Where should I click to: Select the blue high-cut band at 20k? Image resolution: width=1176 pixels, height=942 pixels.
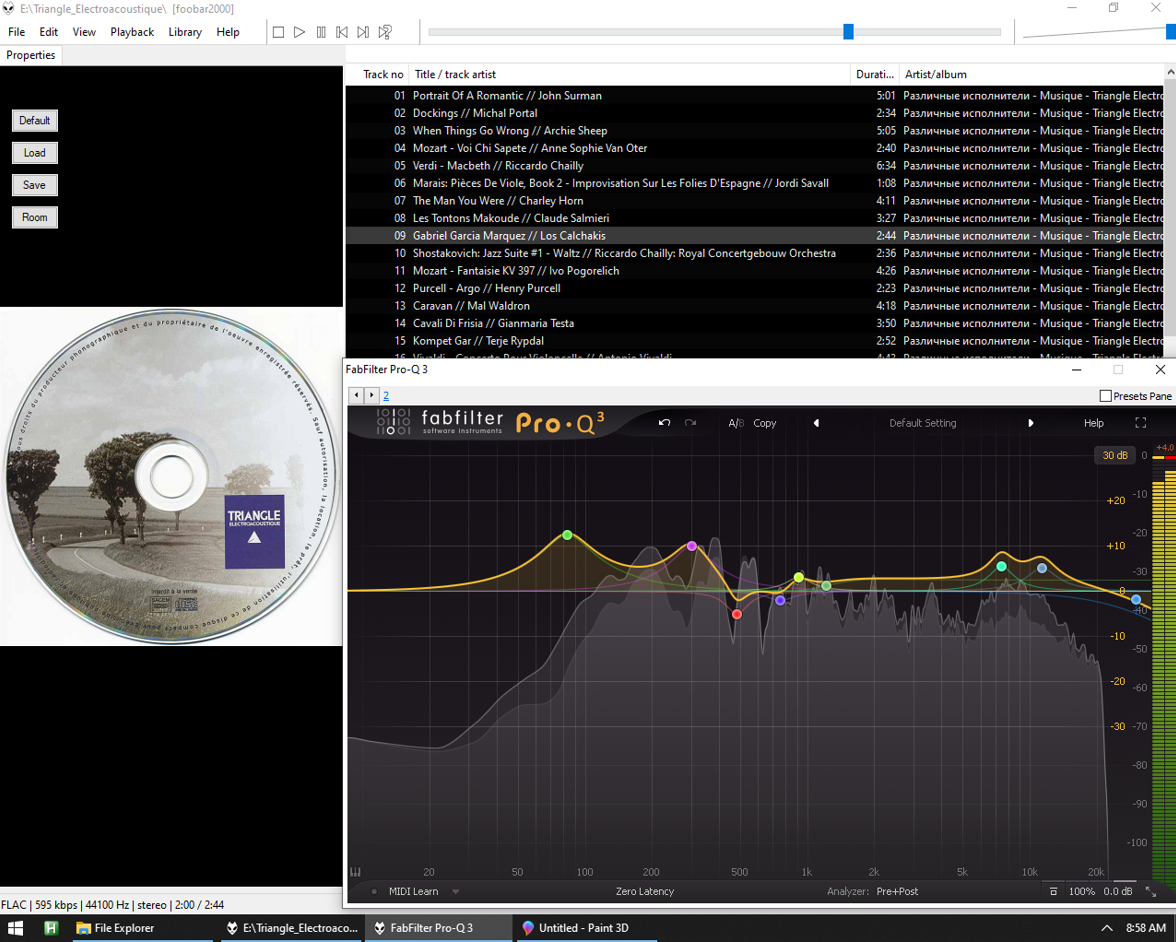(x=1136, y=599)
